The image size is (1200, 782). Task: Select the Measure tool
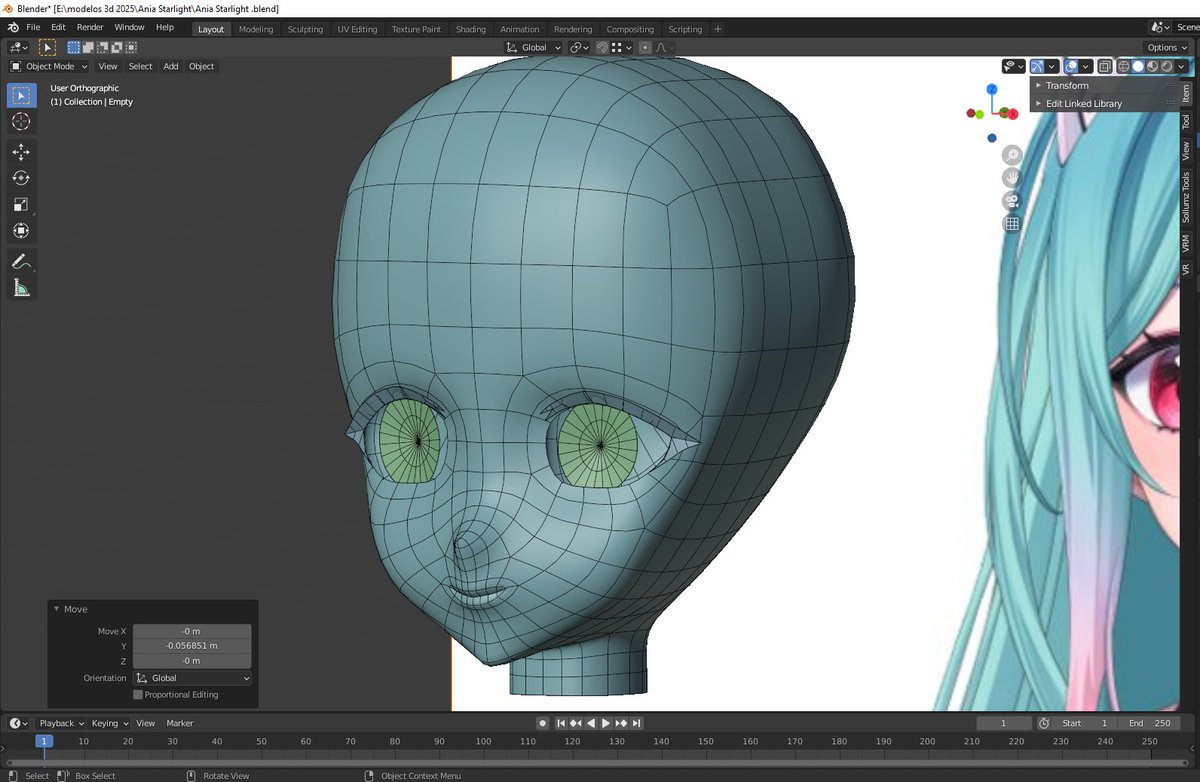coord(21,288)
